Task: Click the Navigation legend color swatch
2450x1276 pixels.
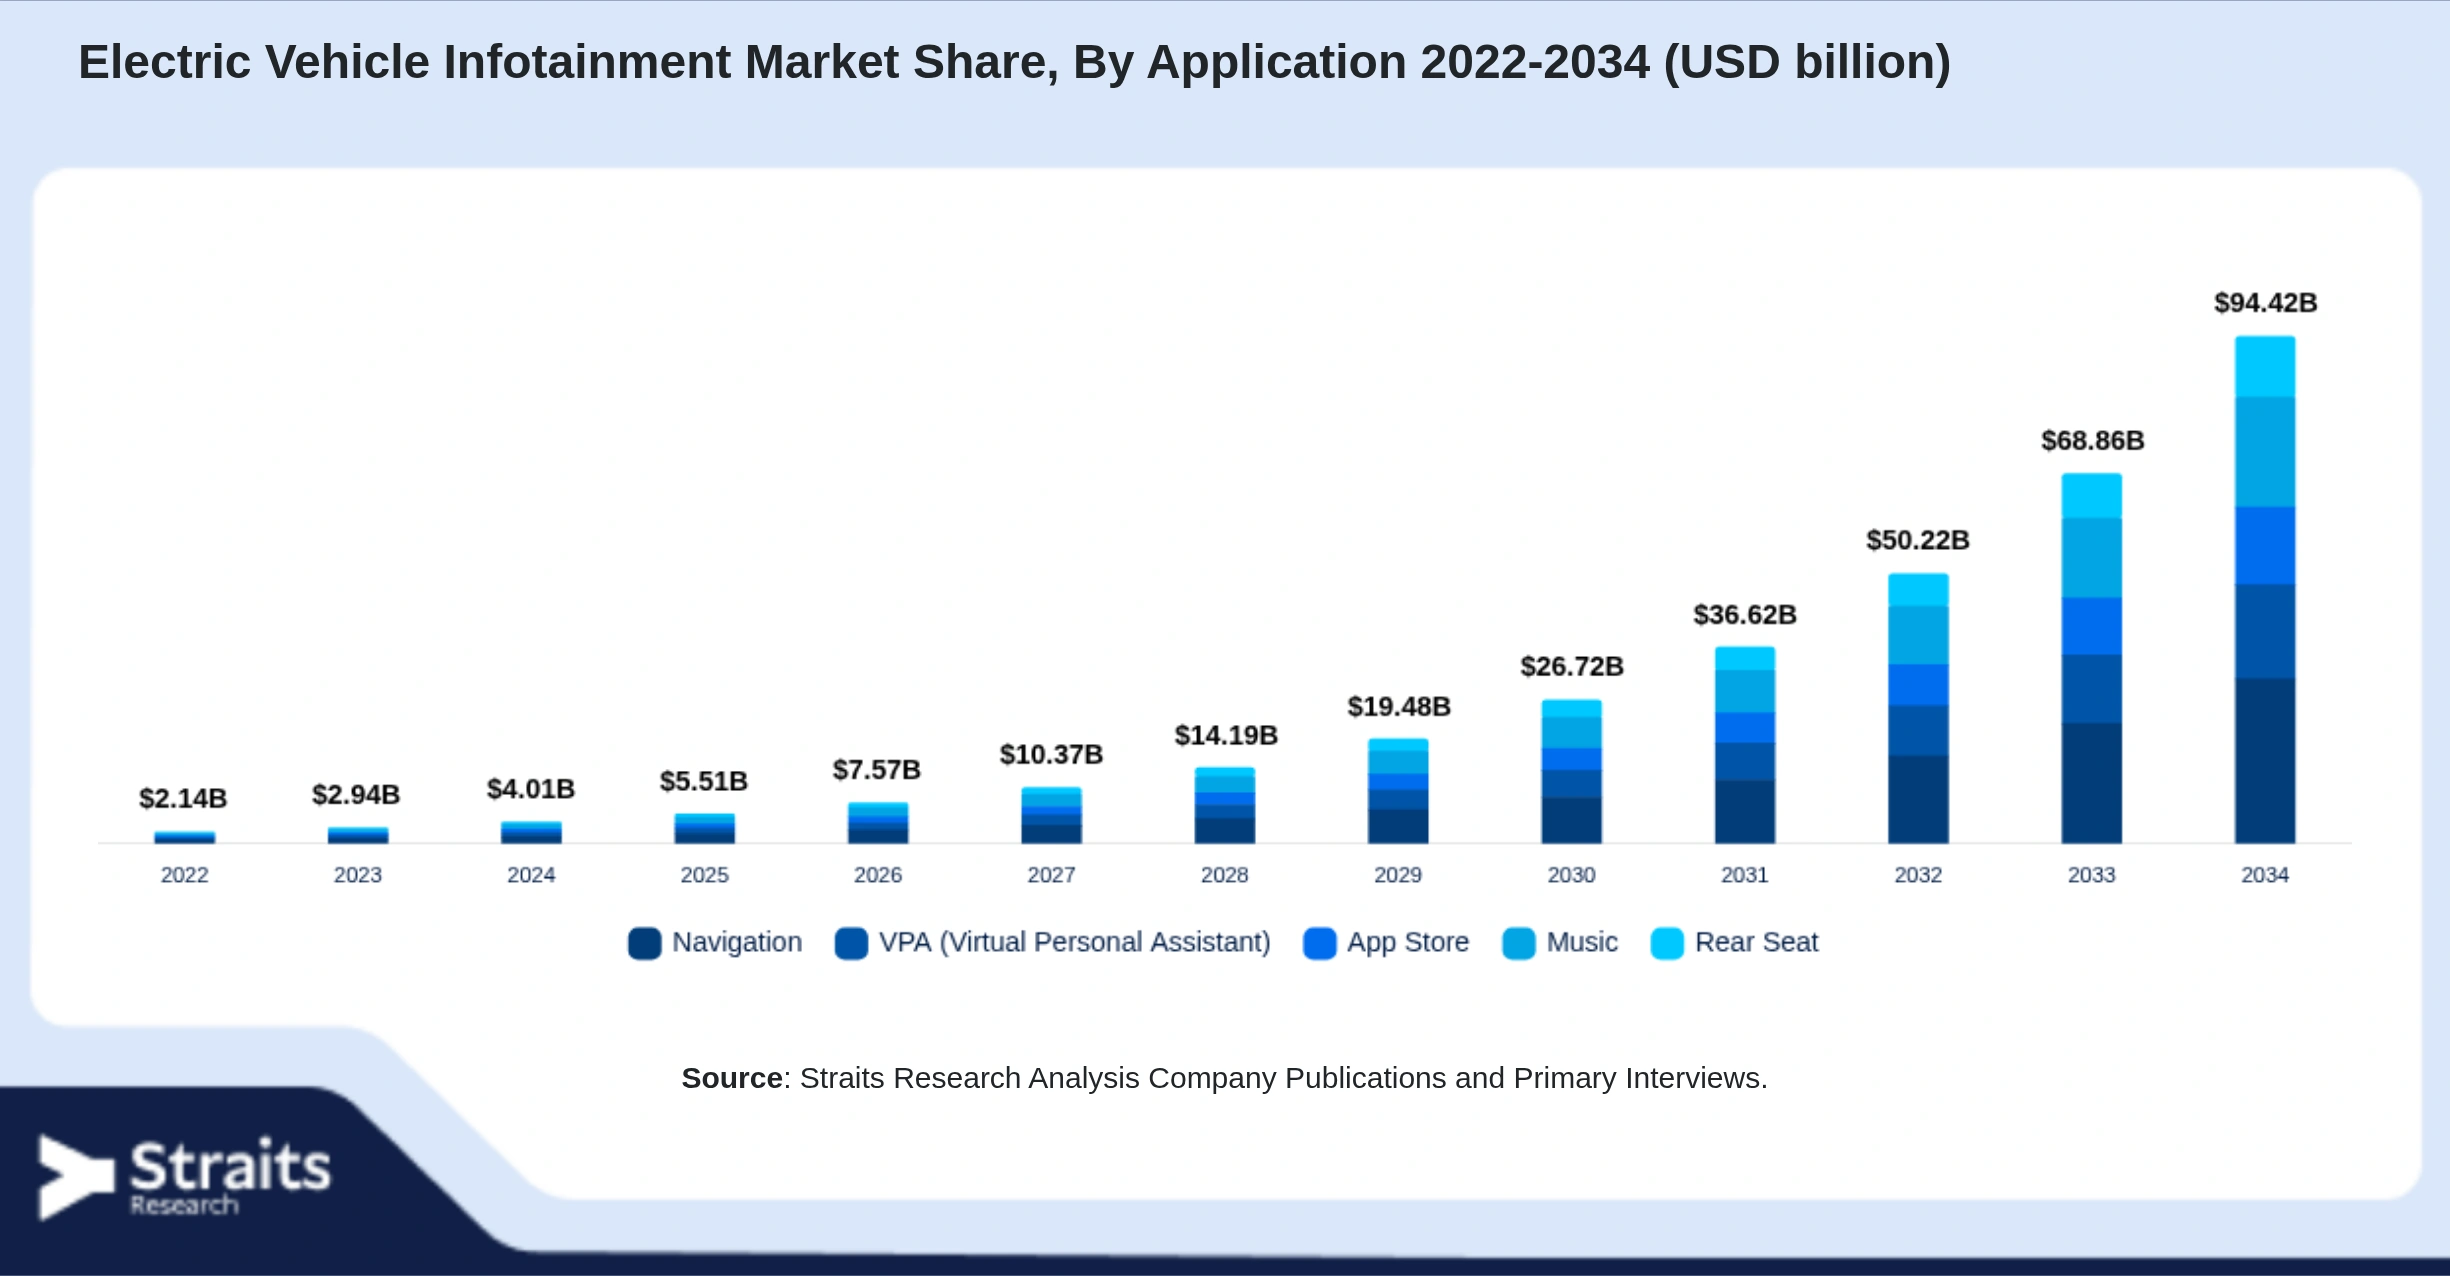Action: (x=644, y=943)
